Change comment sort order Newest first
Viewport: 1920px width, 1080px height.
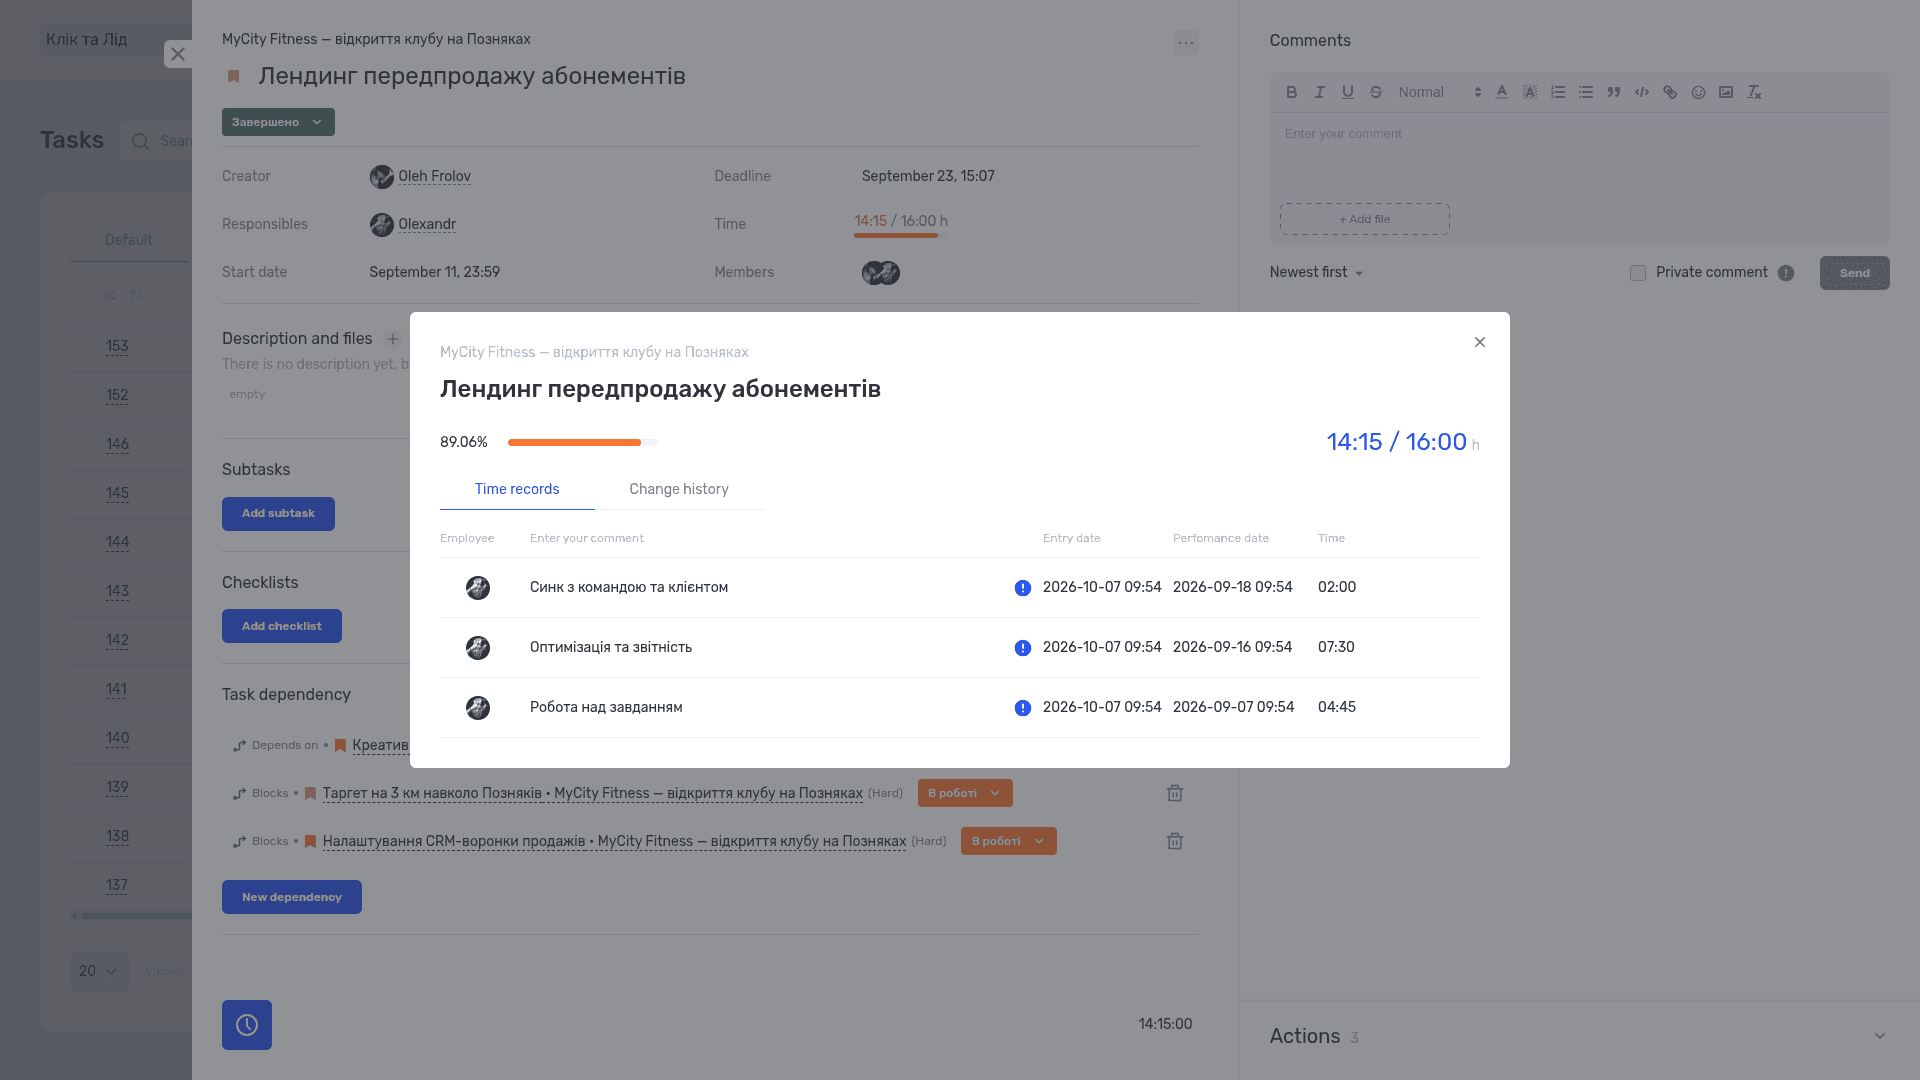(1316, 272)
